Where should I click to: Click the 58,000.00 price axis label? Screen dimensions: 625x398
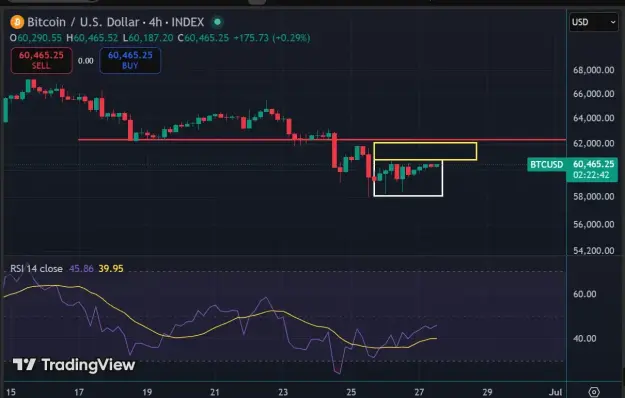click(594, 196)
